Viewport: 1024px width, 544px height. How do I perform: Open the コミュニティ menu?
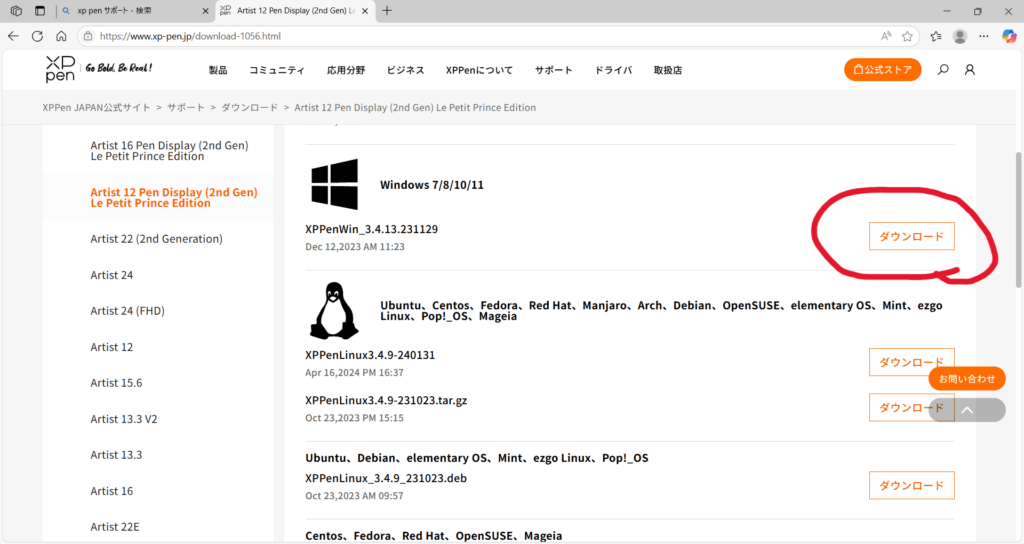click(277, 70)
